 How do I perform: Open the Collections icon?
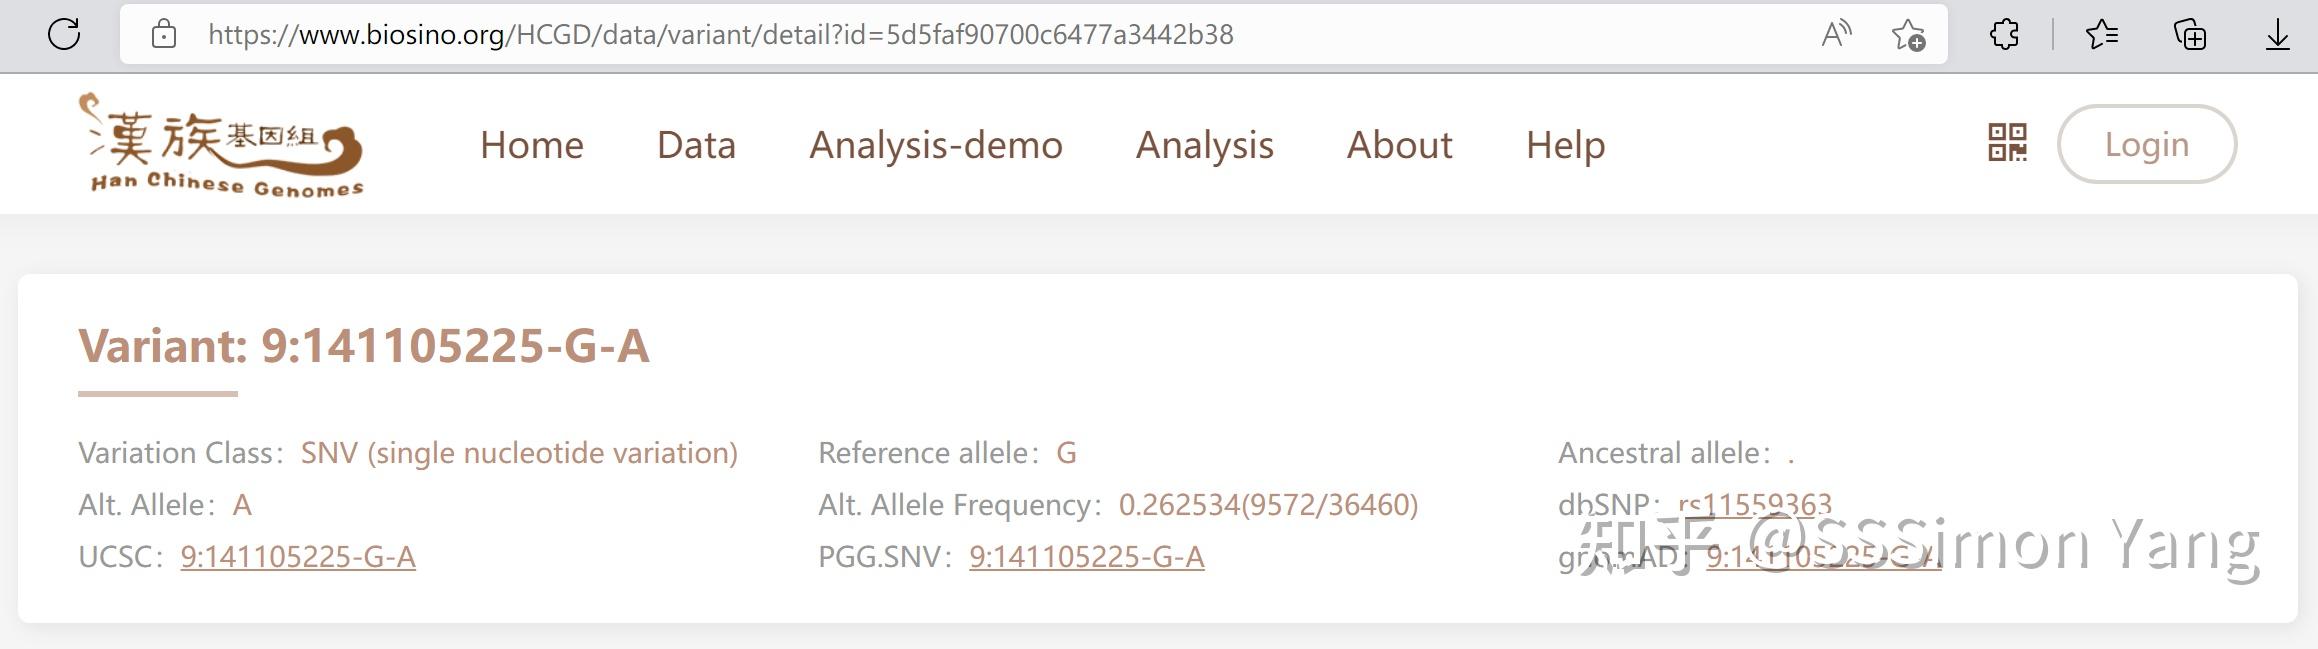[2190, 35]
